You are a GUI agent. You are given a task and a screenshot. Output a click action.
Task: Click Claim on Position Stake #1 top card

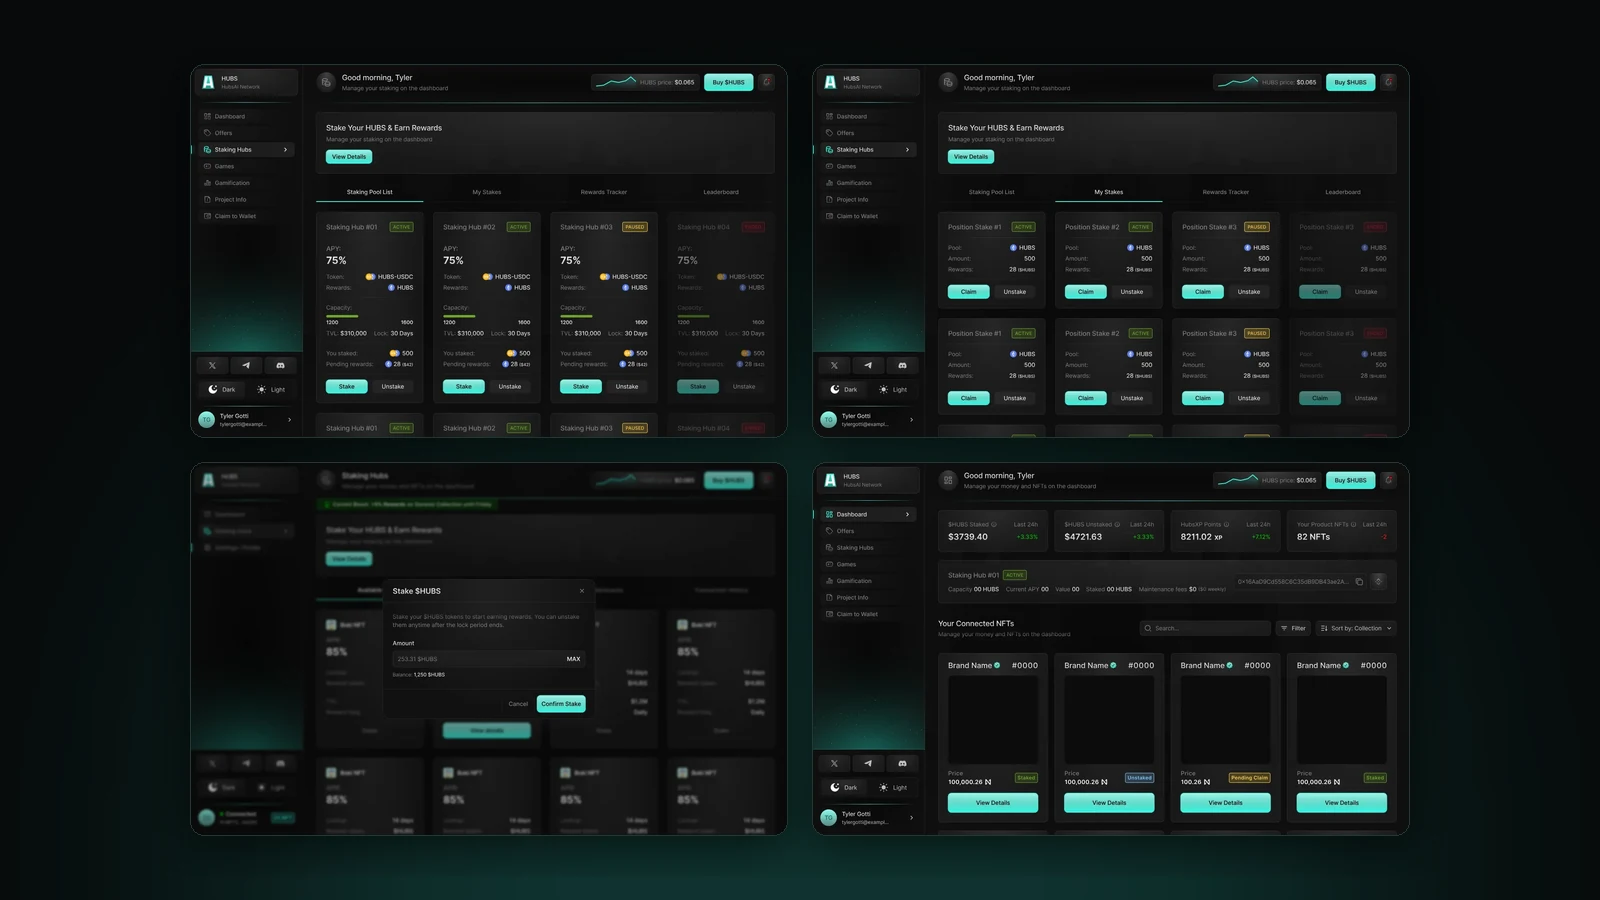coord(969,292)
